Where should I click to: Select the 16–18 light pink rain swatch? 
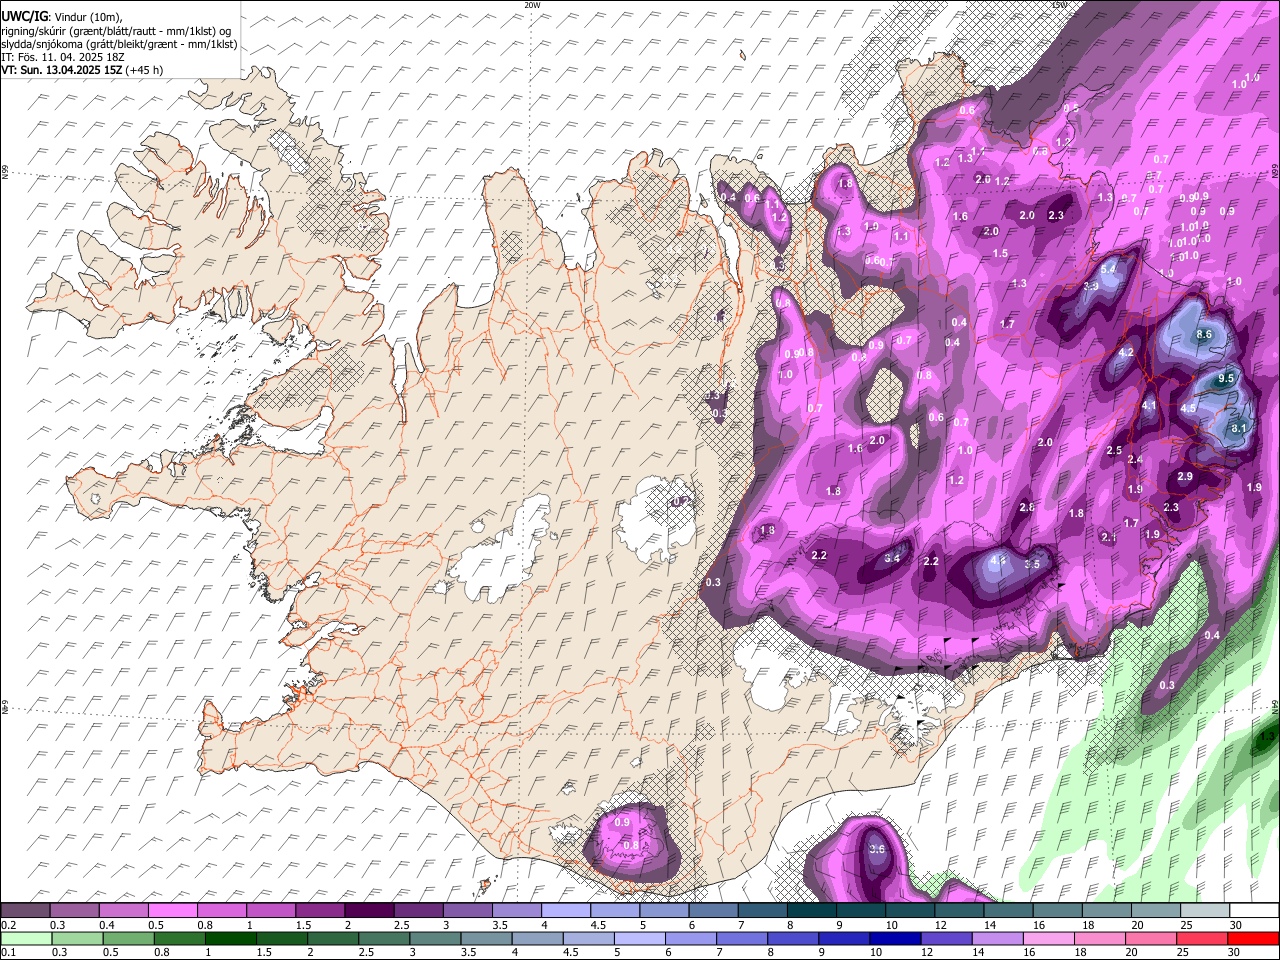(1048, 938)
